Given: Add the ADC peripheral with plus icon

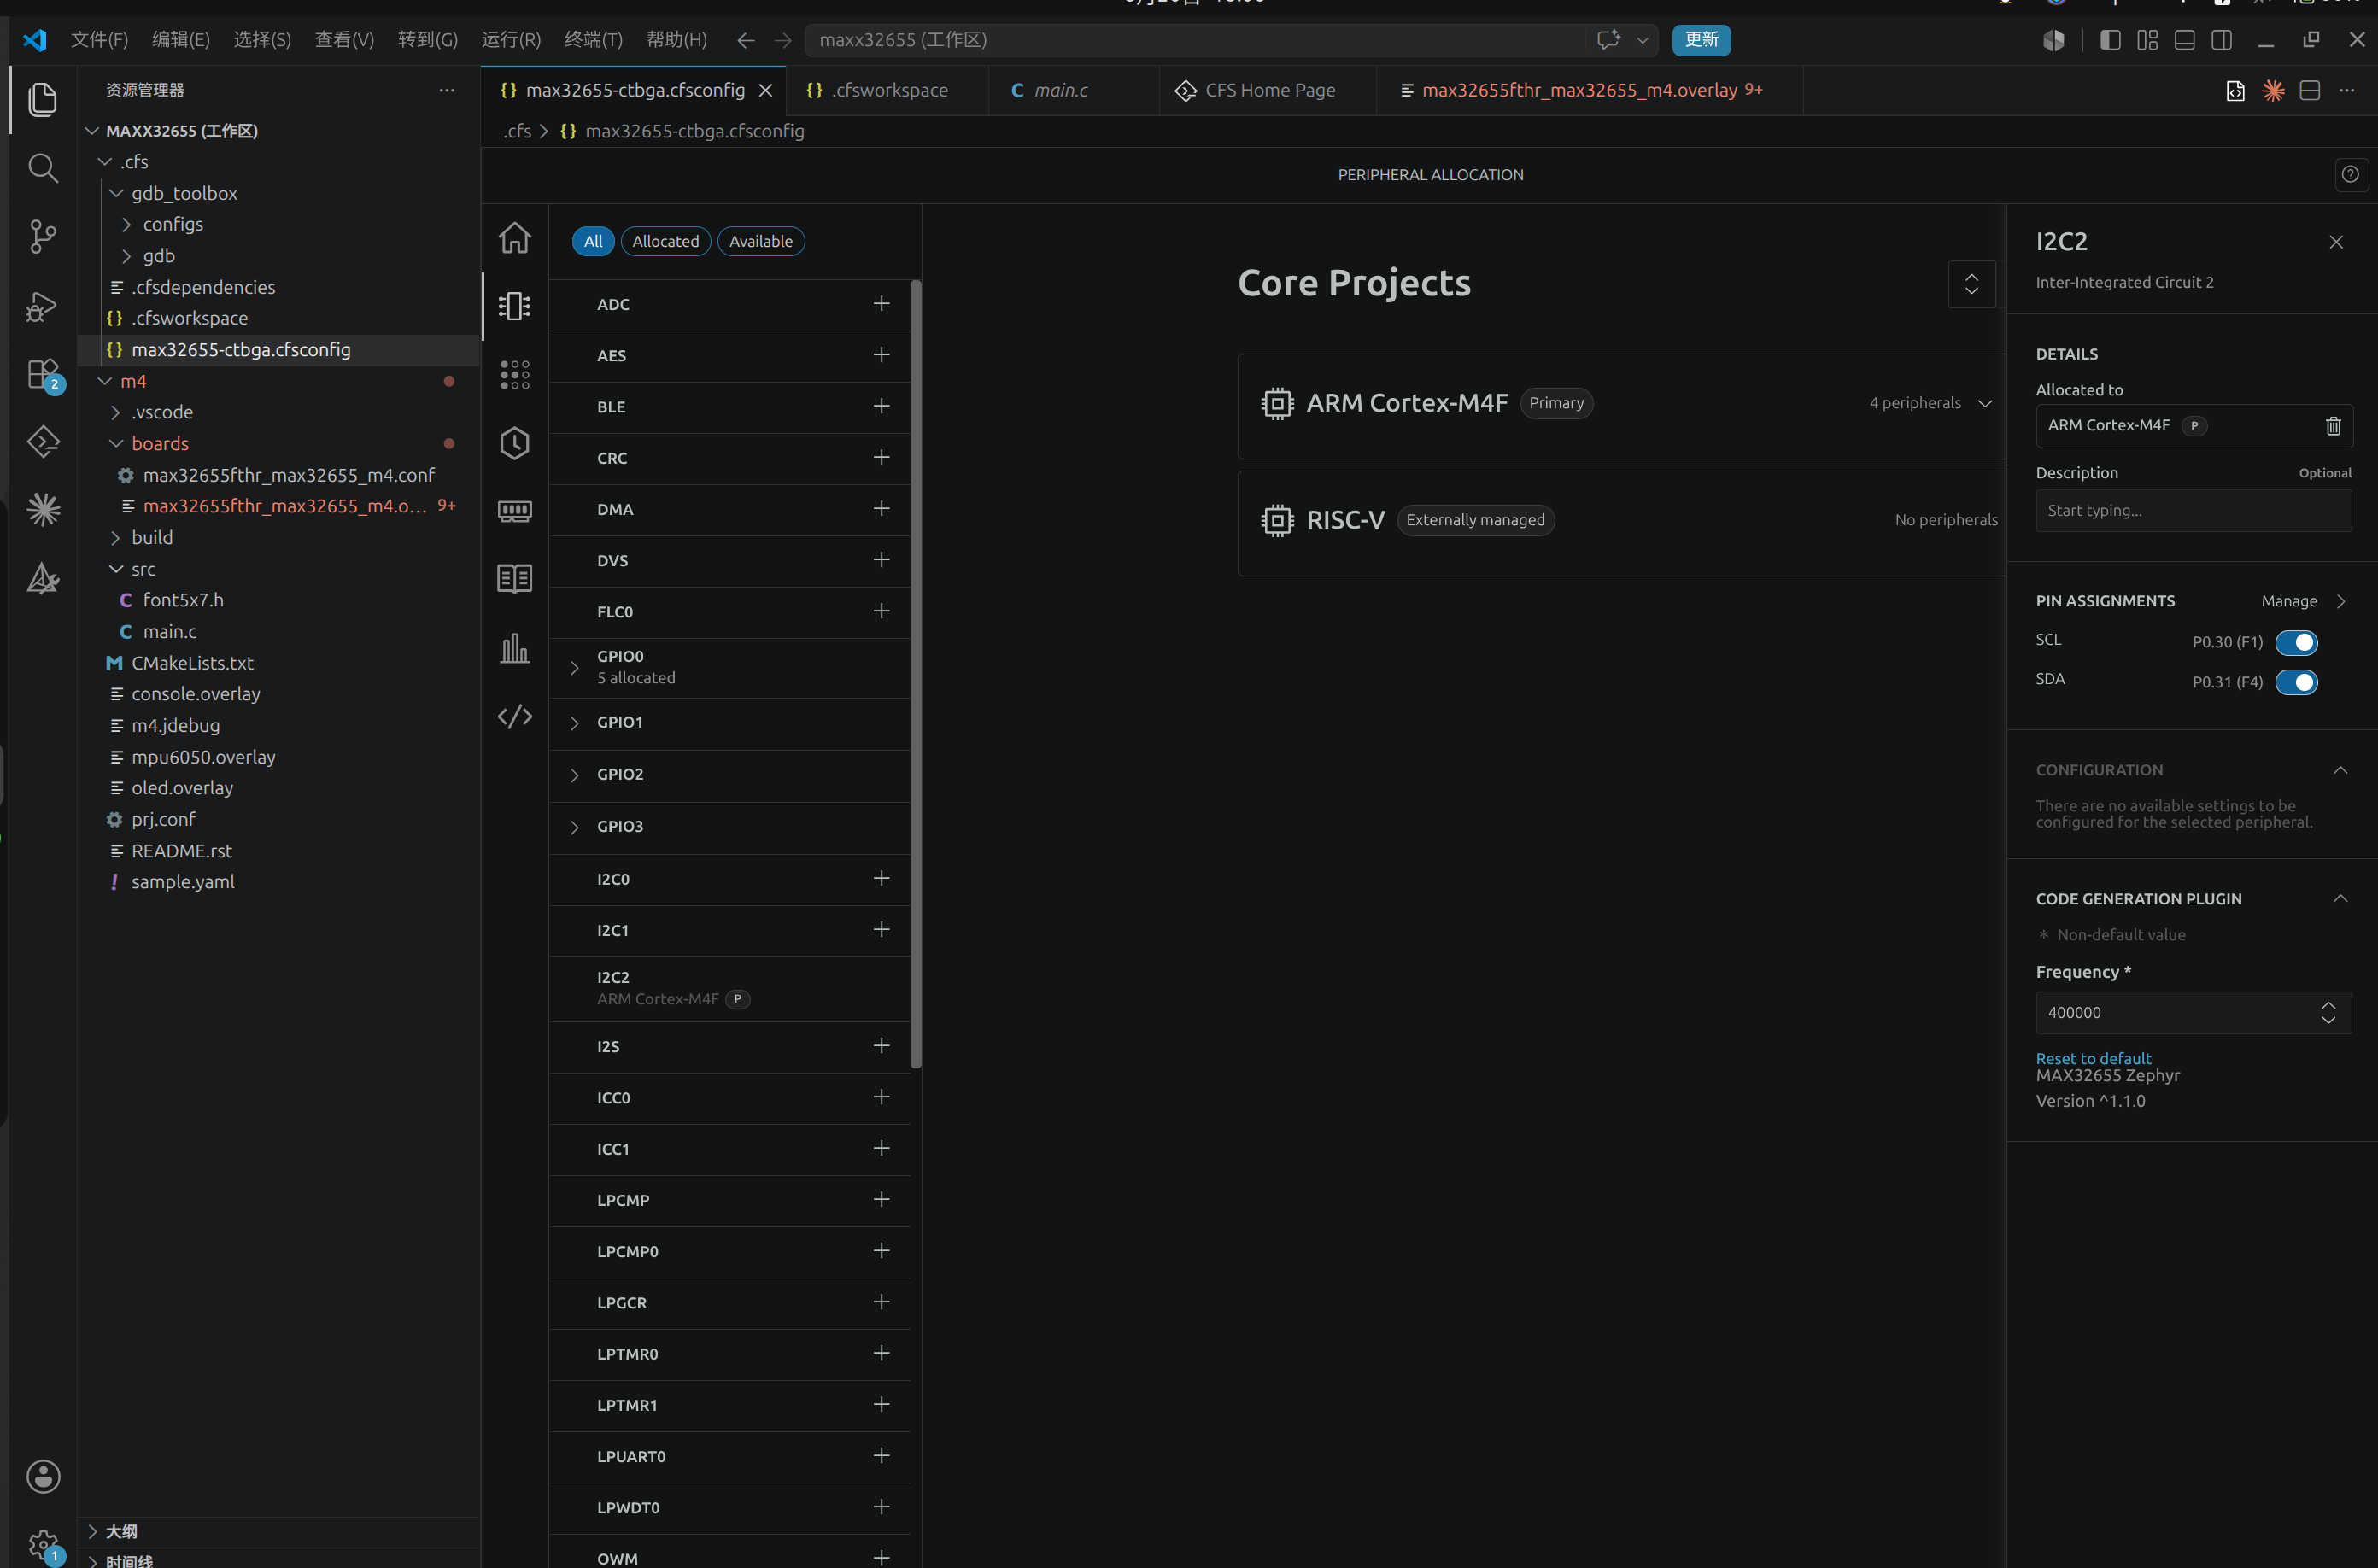Looking at the screenshot, I should [x=881, y=304].
